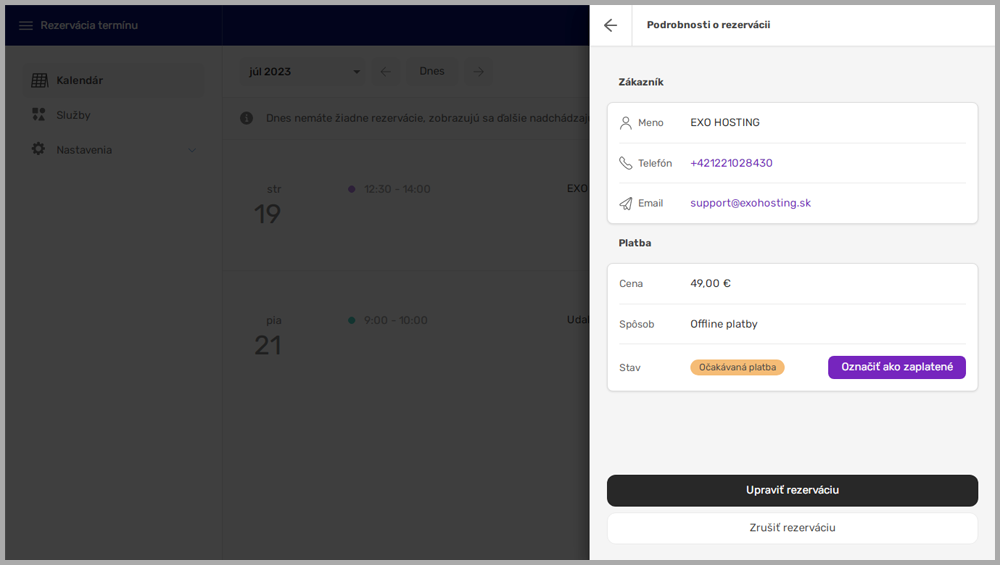Image resolution: width=1000 pixels, height=565 pixels.
Task: Click the Nastavenia gear icon
Action: click(x=39, y=150)
